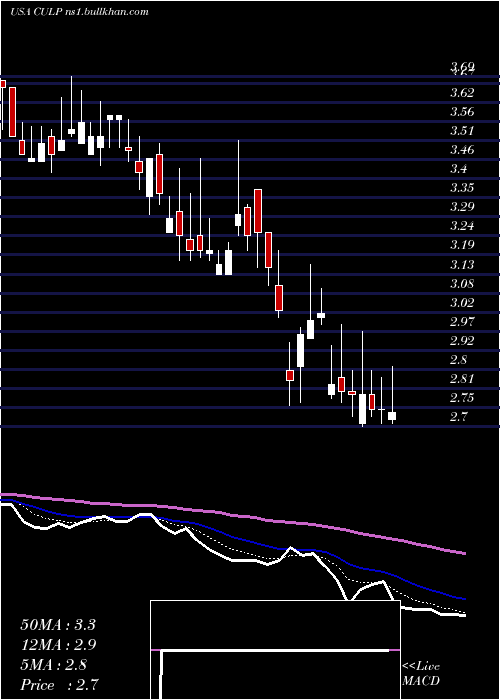Click the 50MA : 3.3 readout
This screenshot has height=700, width=500.
coord(58,625)
